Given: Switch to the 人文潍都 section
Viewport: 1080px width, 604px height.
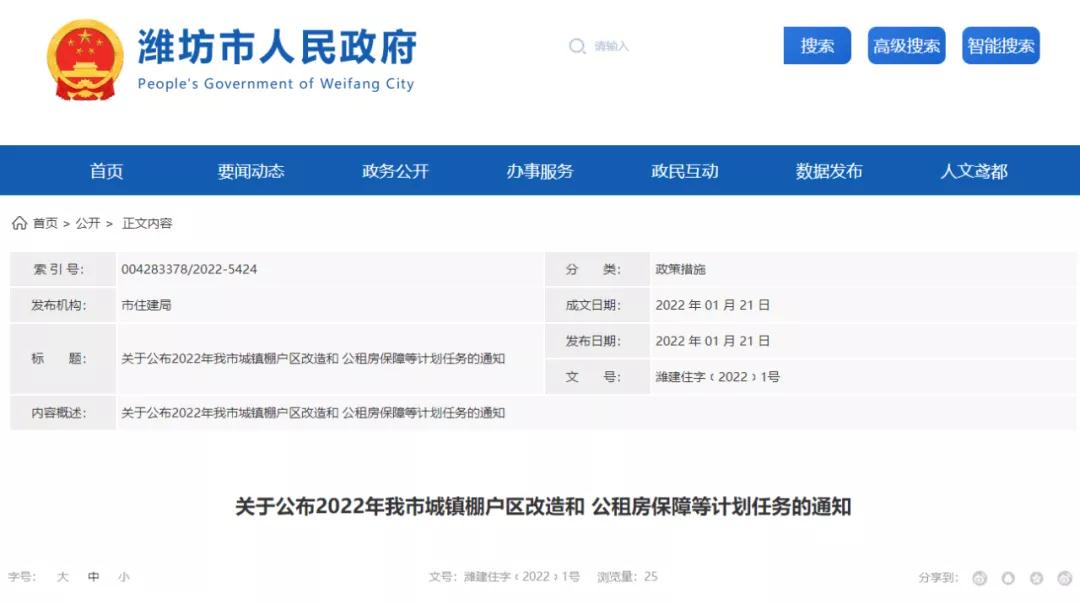Looking at the screenshot, I should (972, 171).
